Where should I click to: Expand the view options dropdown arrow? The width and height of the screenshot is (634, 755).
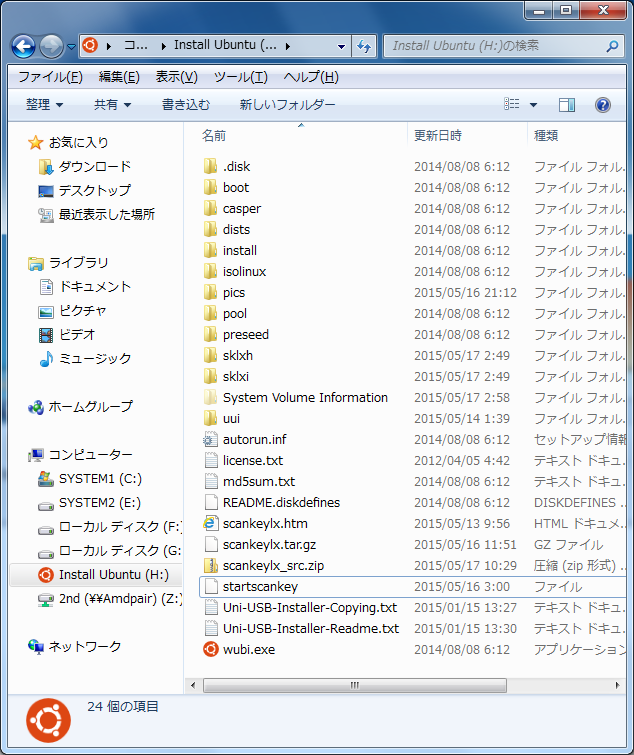coord(533,104)
